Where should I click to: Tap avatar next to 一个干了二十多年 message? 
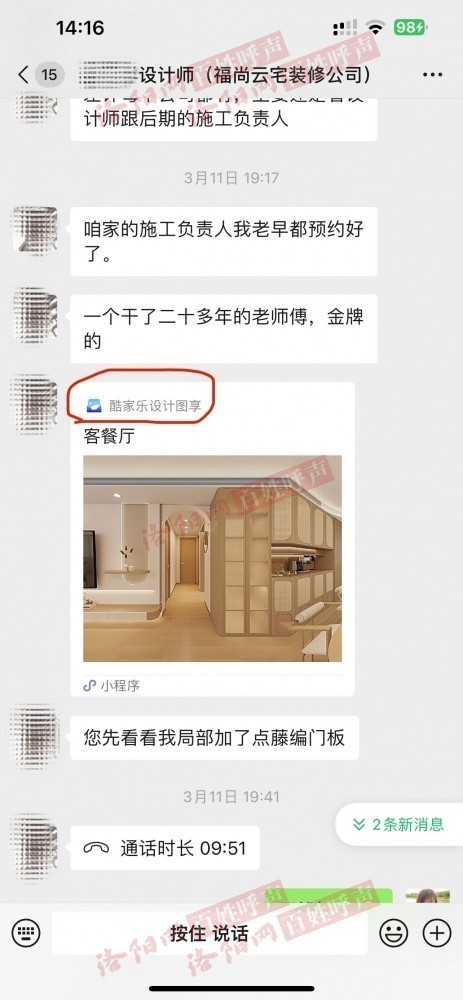(x=36, y=316)
